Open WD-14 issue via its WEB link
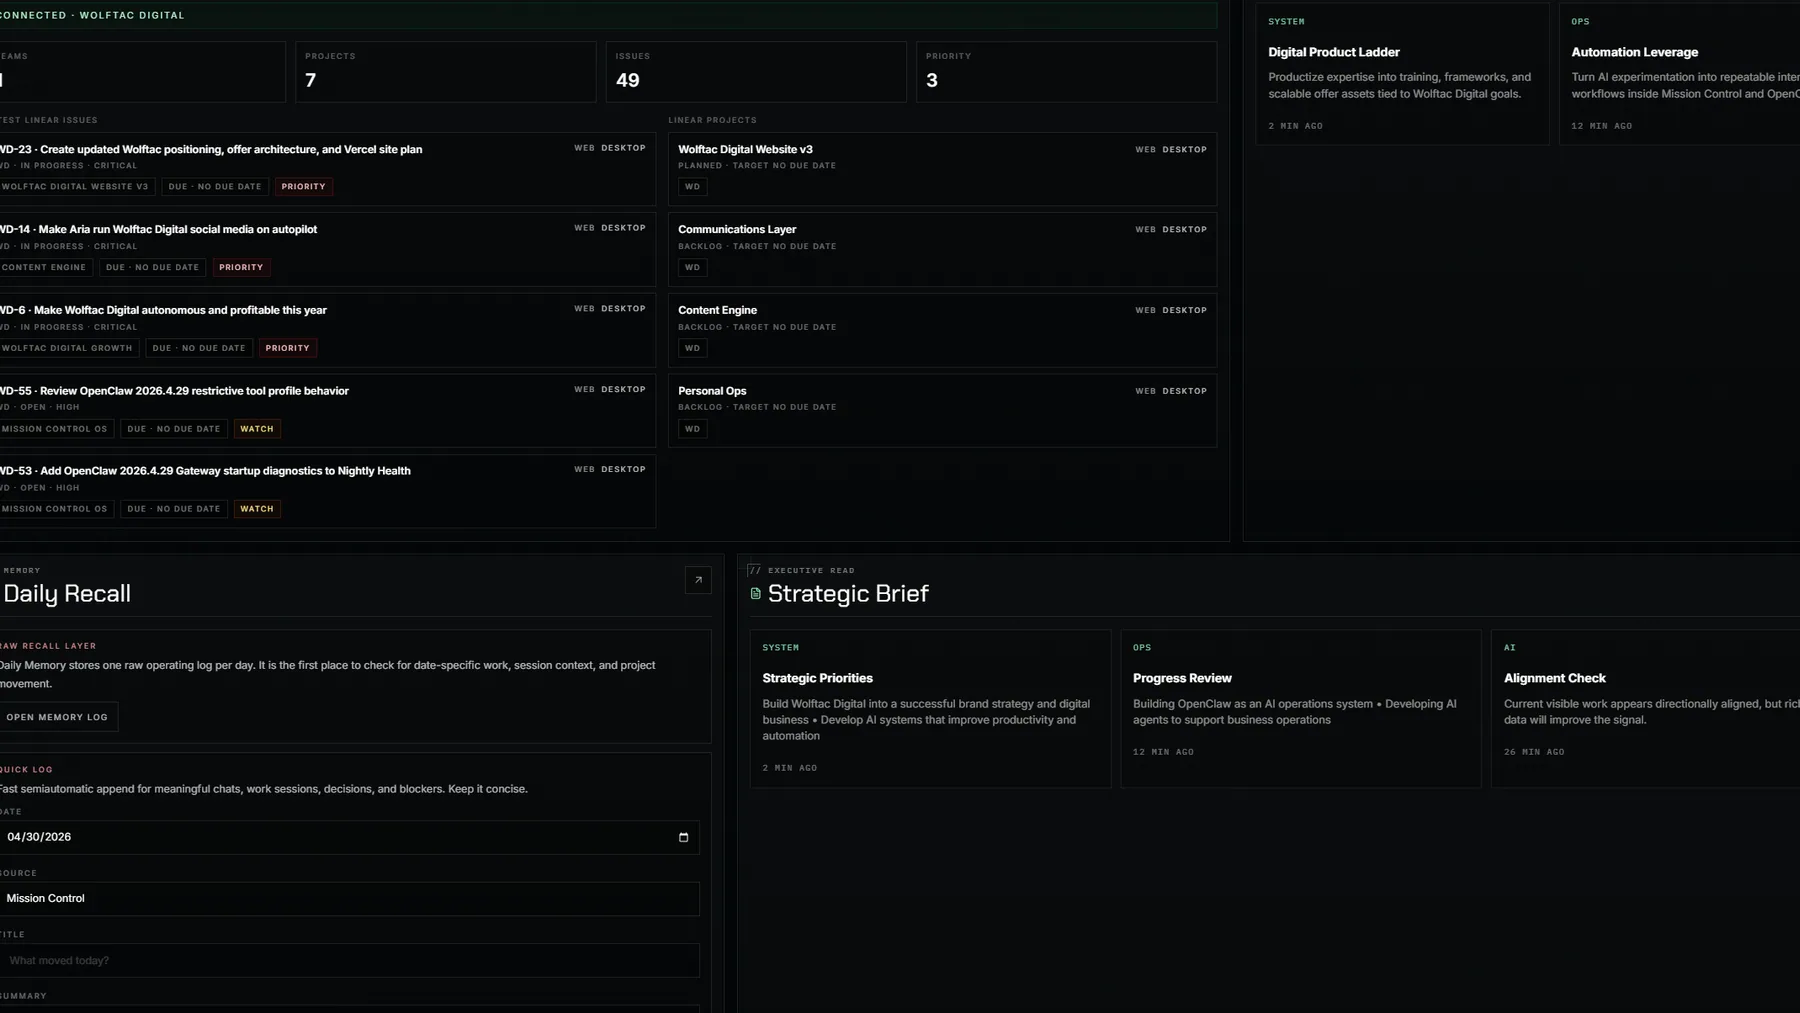Viewport: 1800px width, 1013px height. (x=584, y=228)
